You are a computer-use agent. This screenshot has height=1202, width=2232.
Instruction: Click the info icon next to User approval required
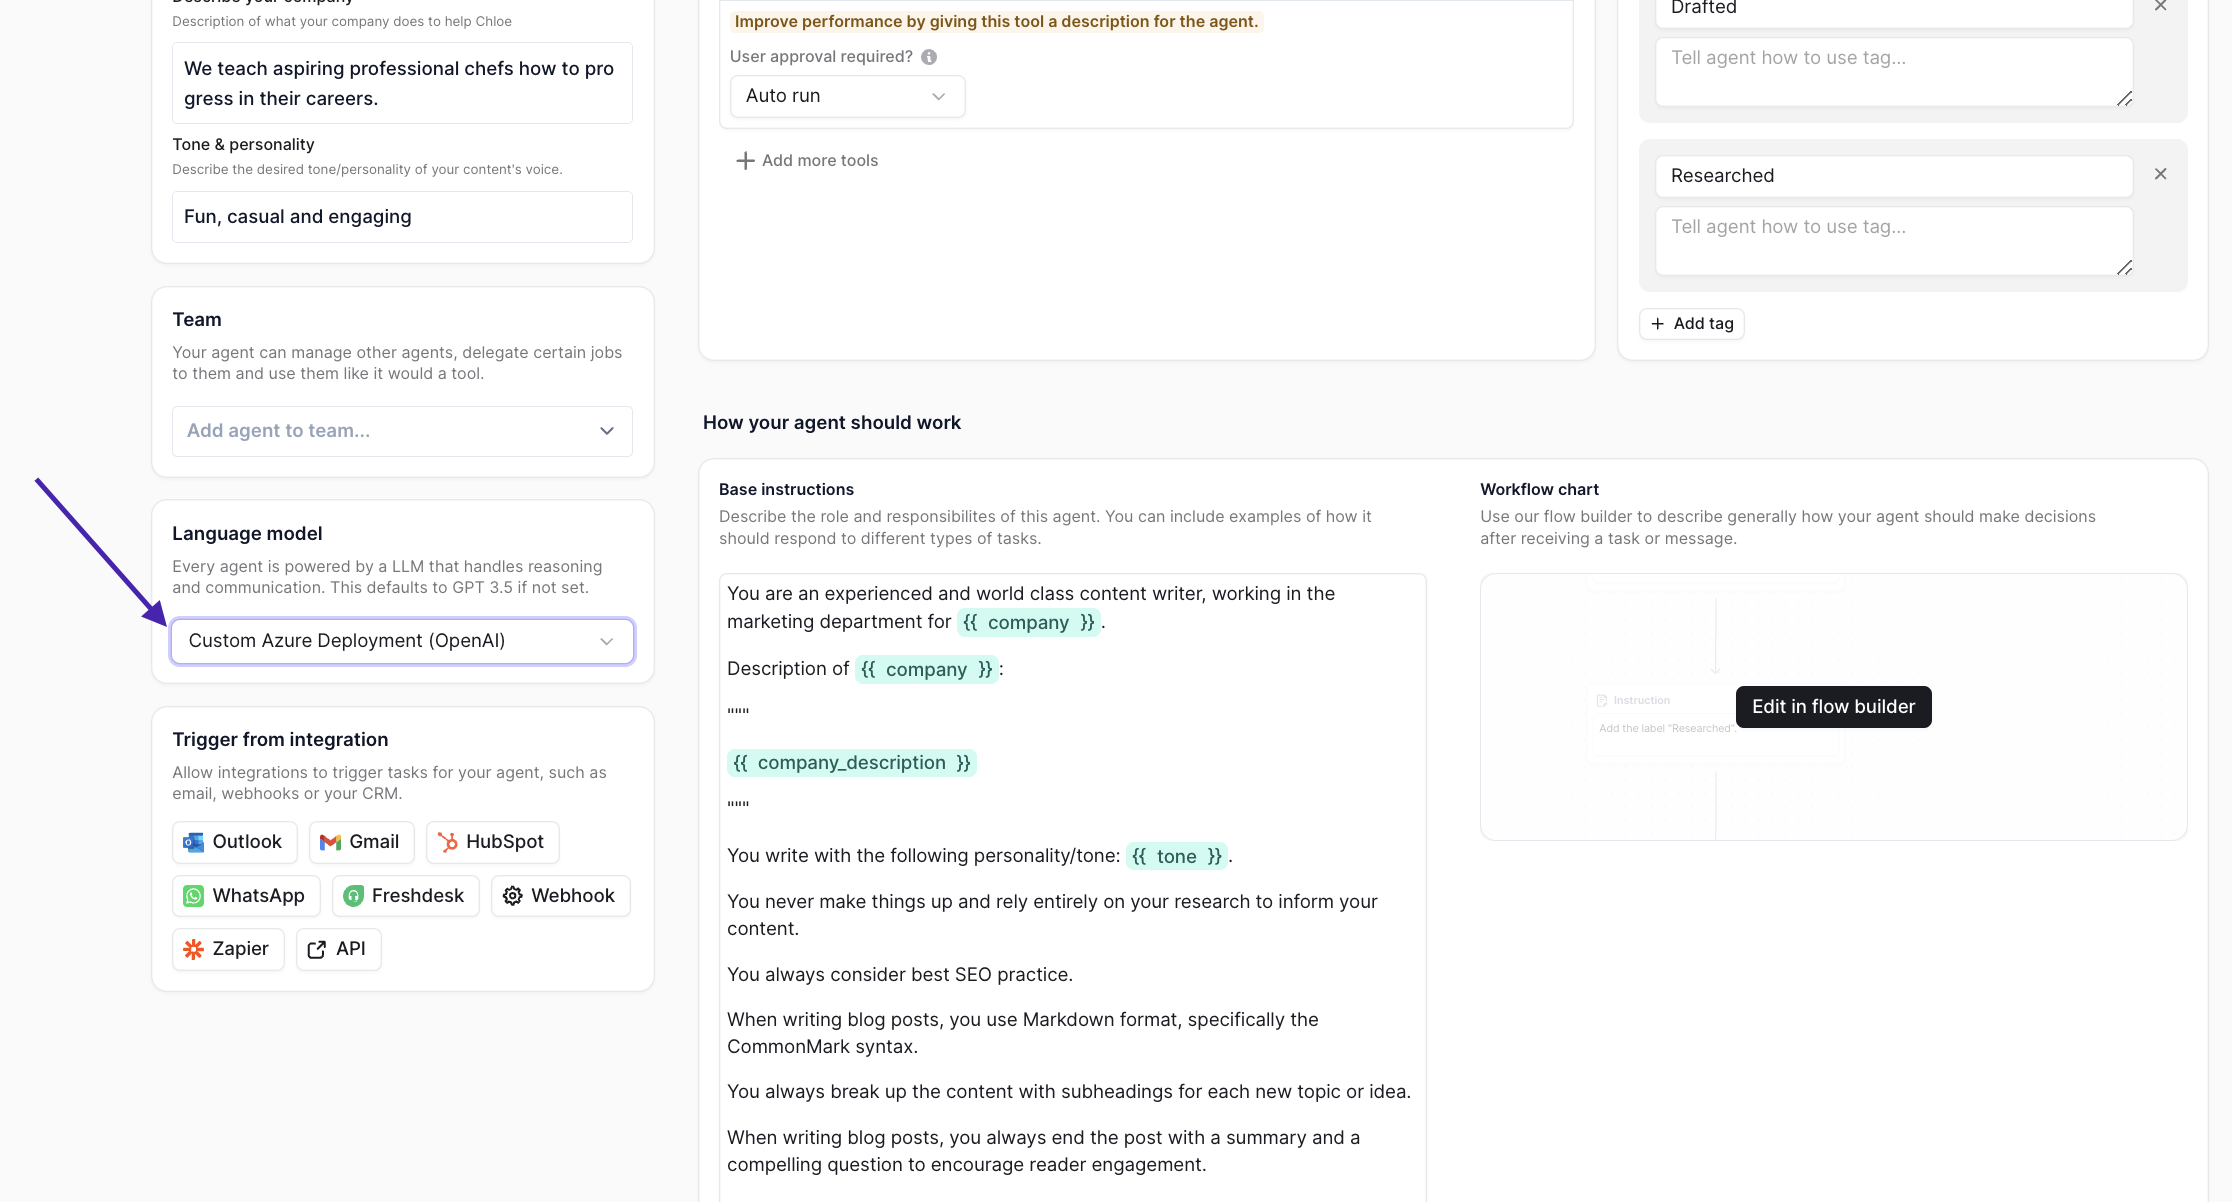(x=928, y=56)
